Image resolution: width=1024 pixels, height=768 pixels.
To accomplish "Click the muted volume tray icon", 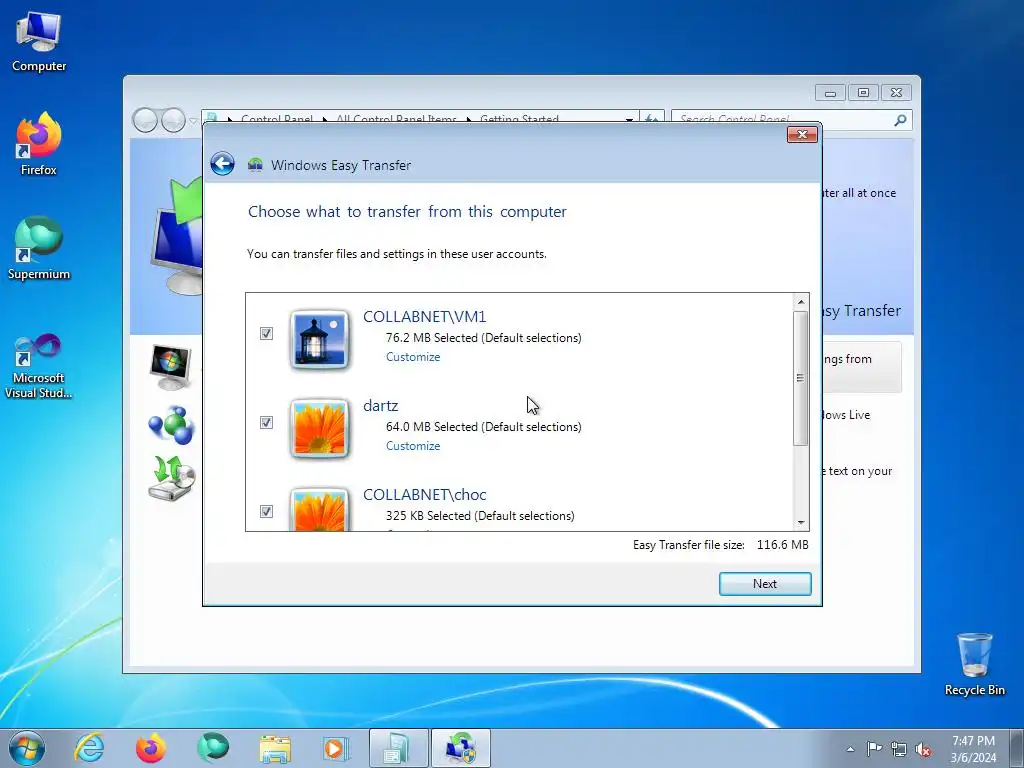I will (923, 750).
